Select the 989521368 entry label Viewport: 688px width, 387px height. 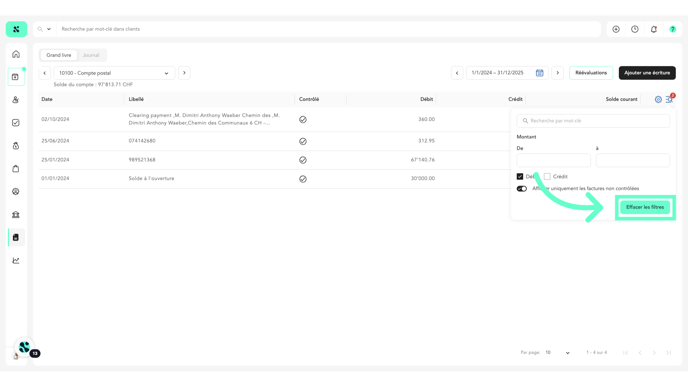tap(142, 160)
